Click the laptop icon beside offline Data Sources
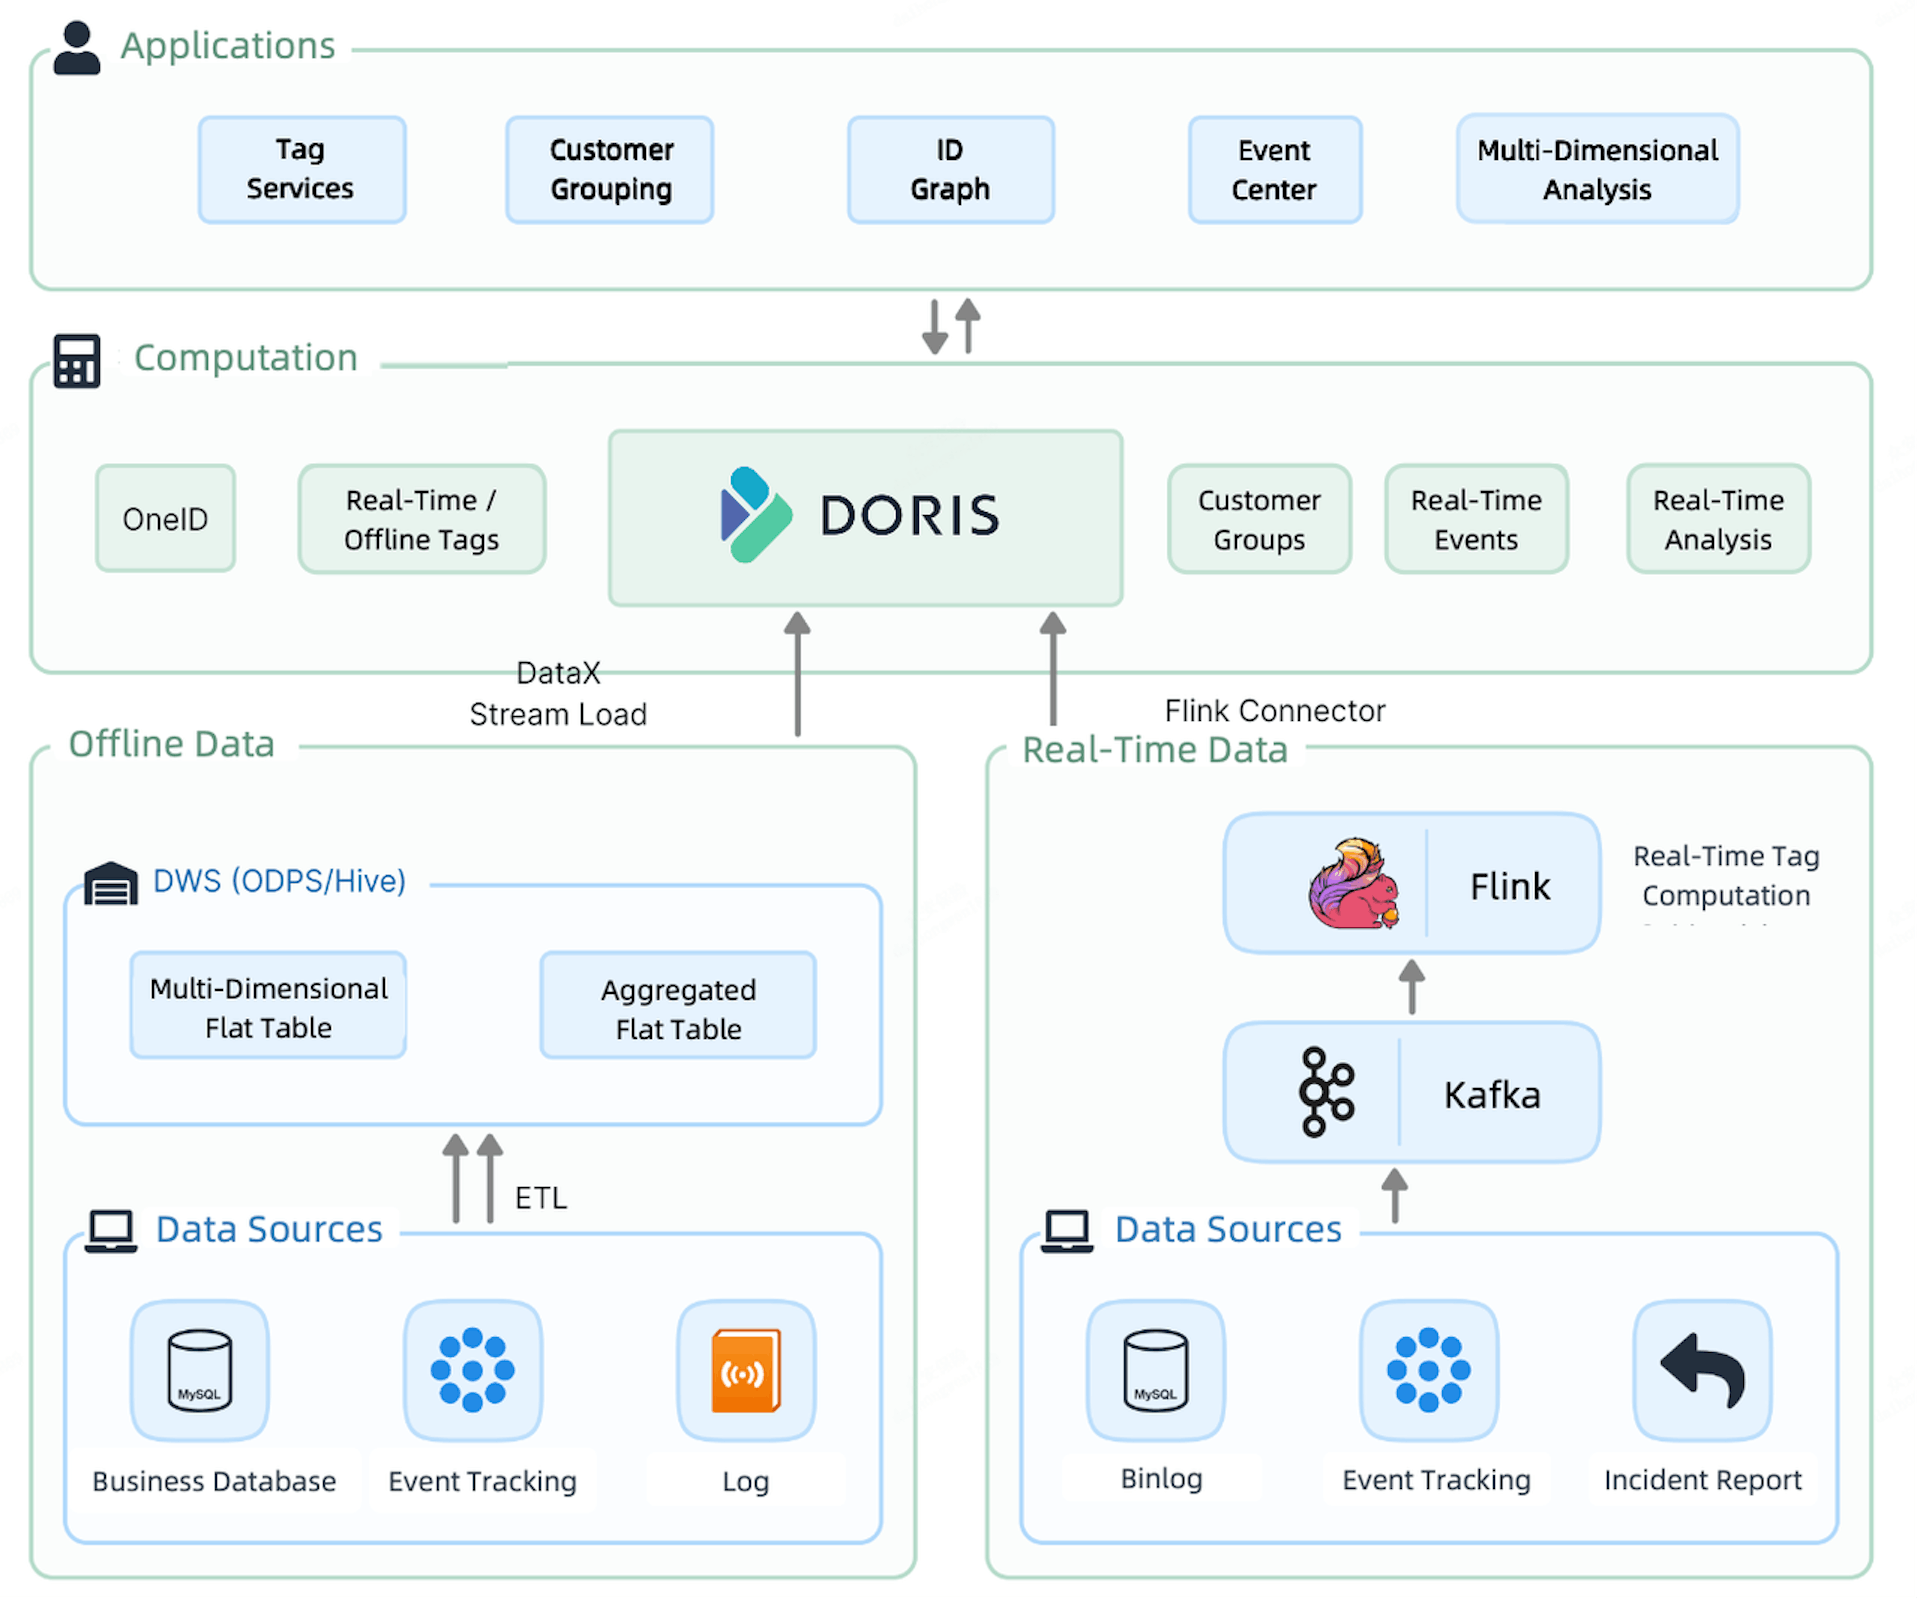Image resolution: width=1920 pixels, height=1602 pixels. pyautogui.click(x=111, y=1229)
